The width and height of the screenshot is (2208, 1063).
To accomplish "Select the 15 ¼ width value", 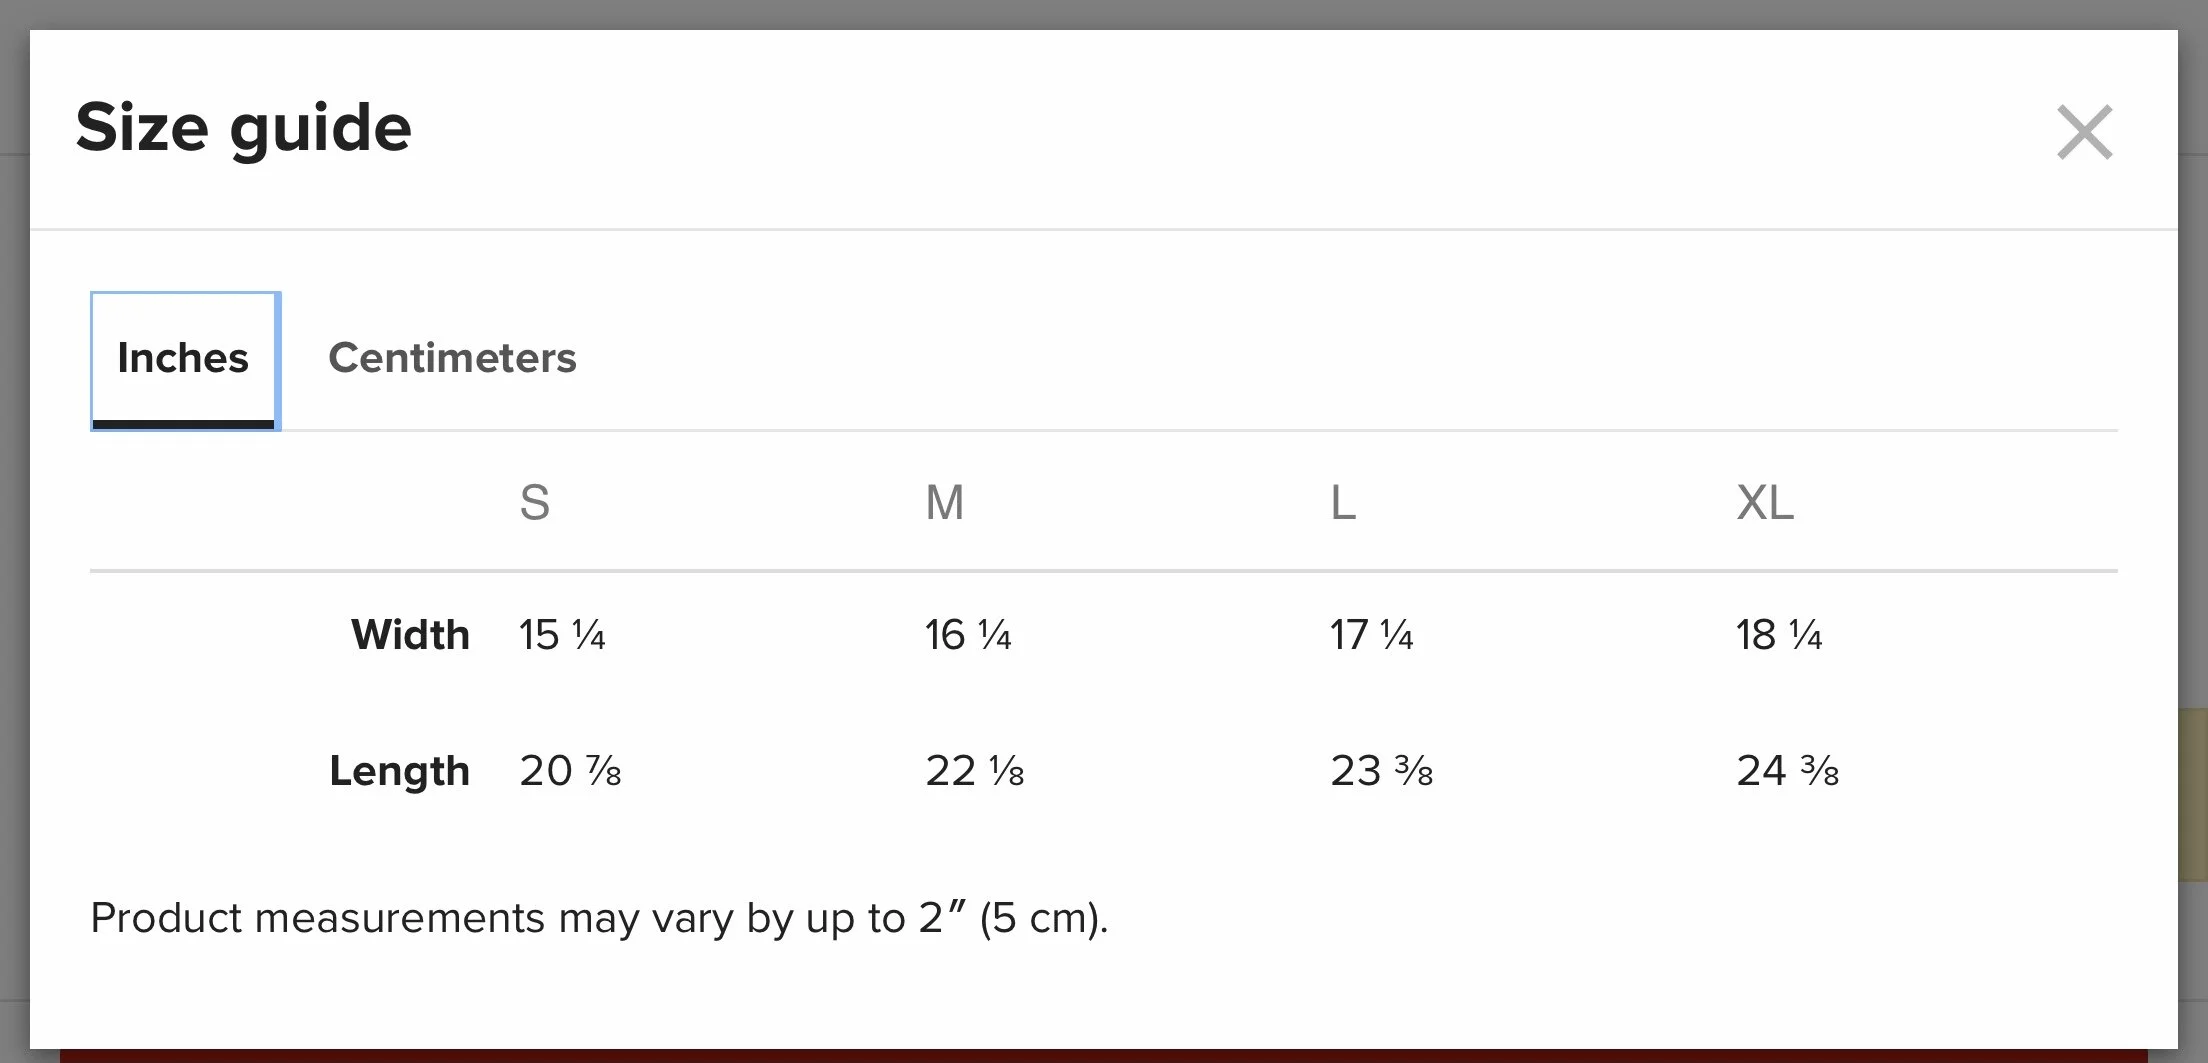I will pos(562,635).
